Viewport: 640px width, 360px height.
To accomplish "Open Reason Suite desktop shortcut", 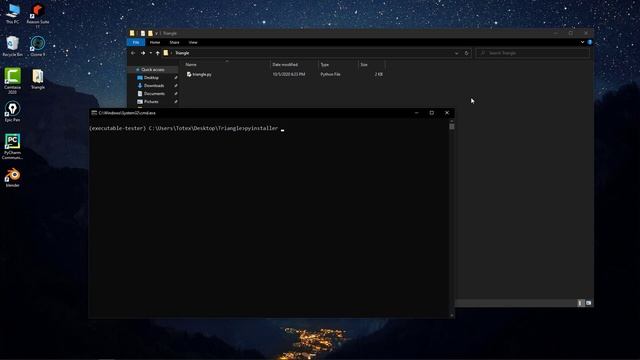I will click(38, 16).
